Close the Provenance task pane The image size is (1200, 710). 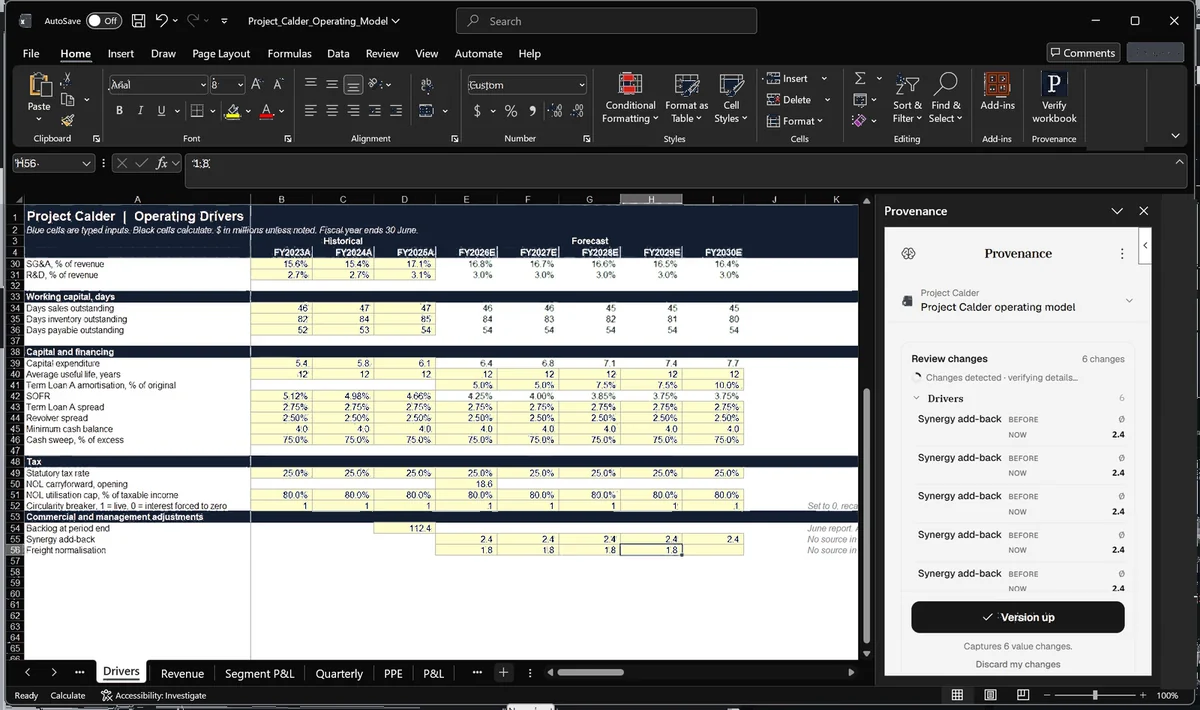coord(1144,211)
